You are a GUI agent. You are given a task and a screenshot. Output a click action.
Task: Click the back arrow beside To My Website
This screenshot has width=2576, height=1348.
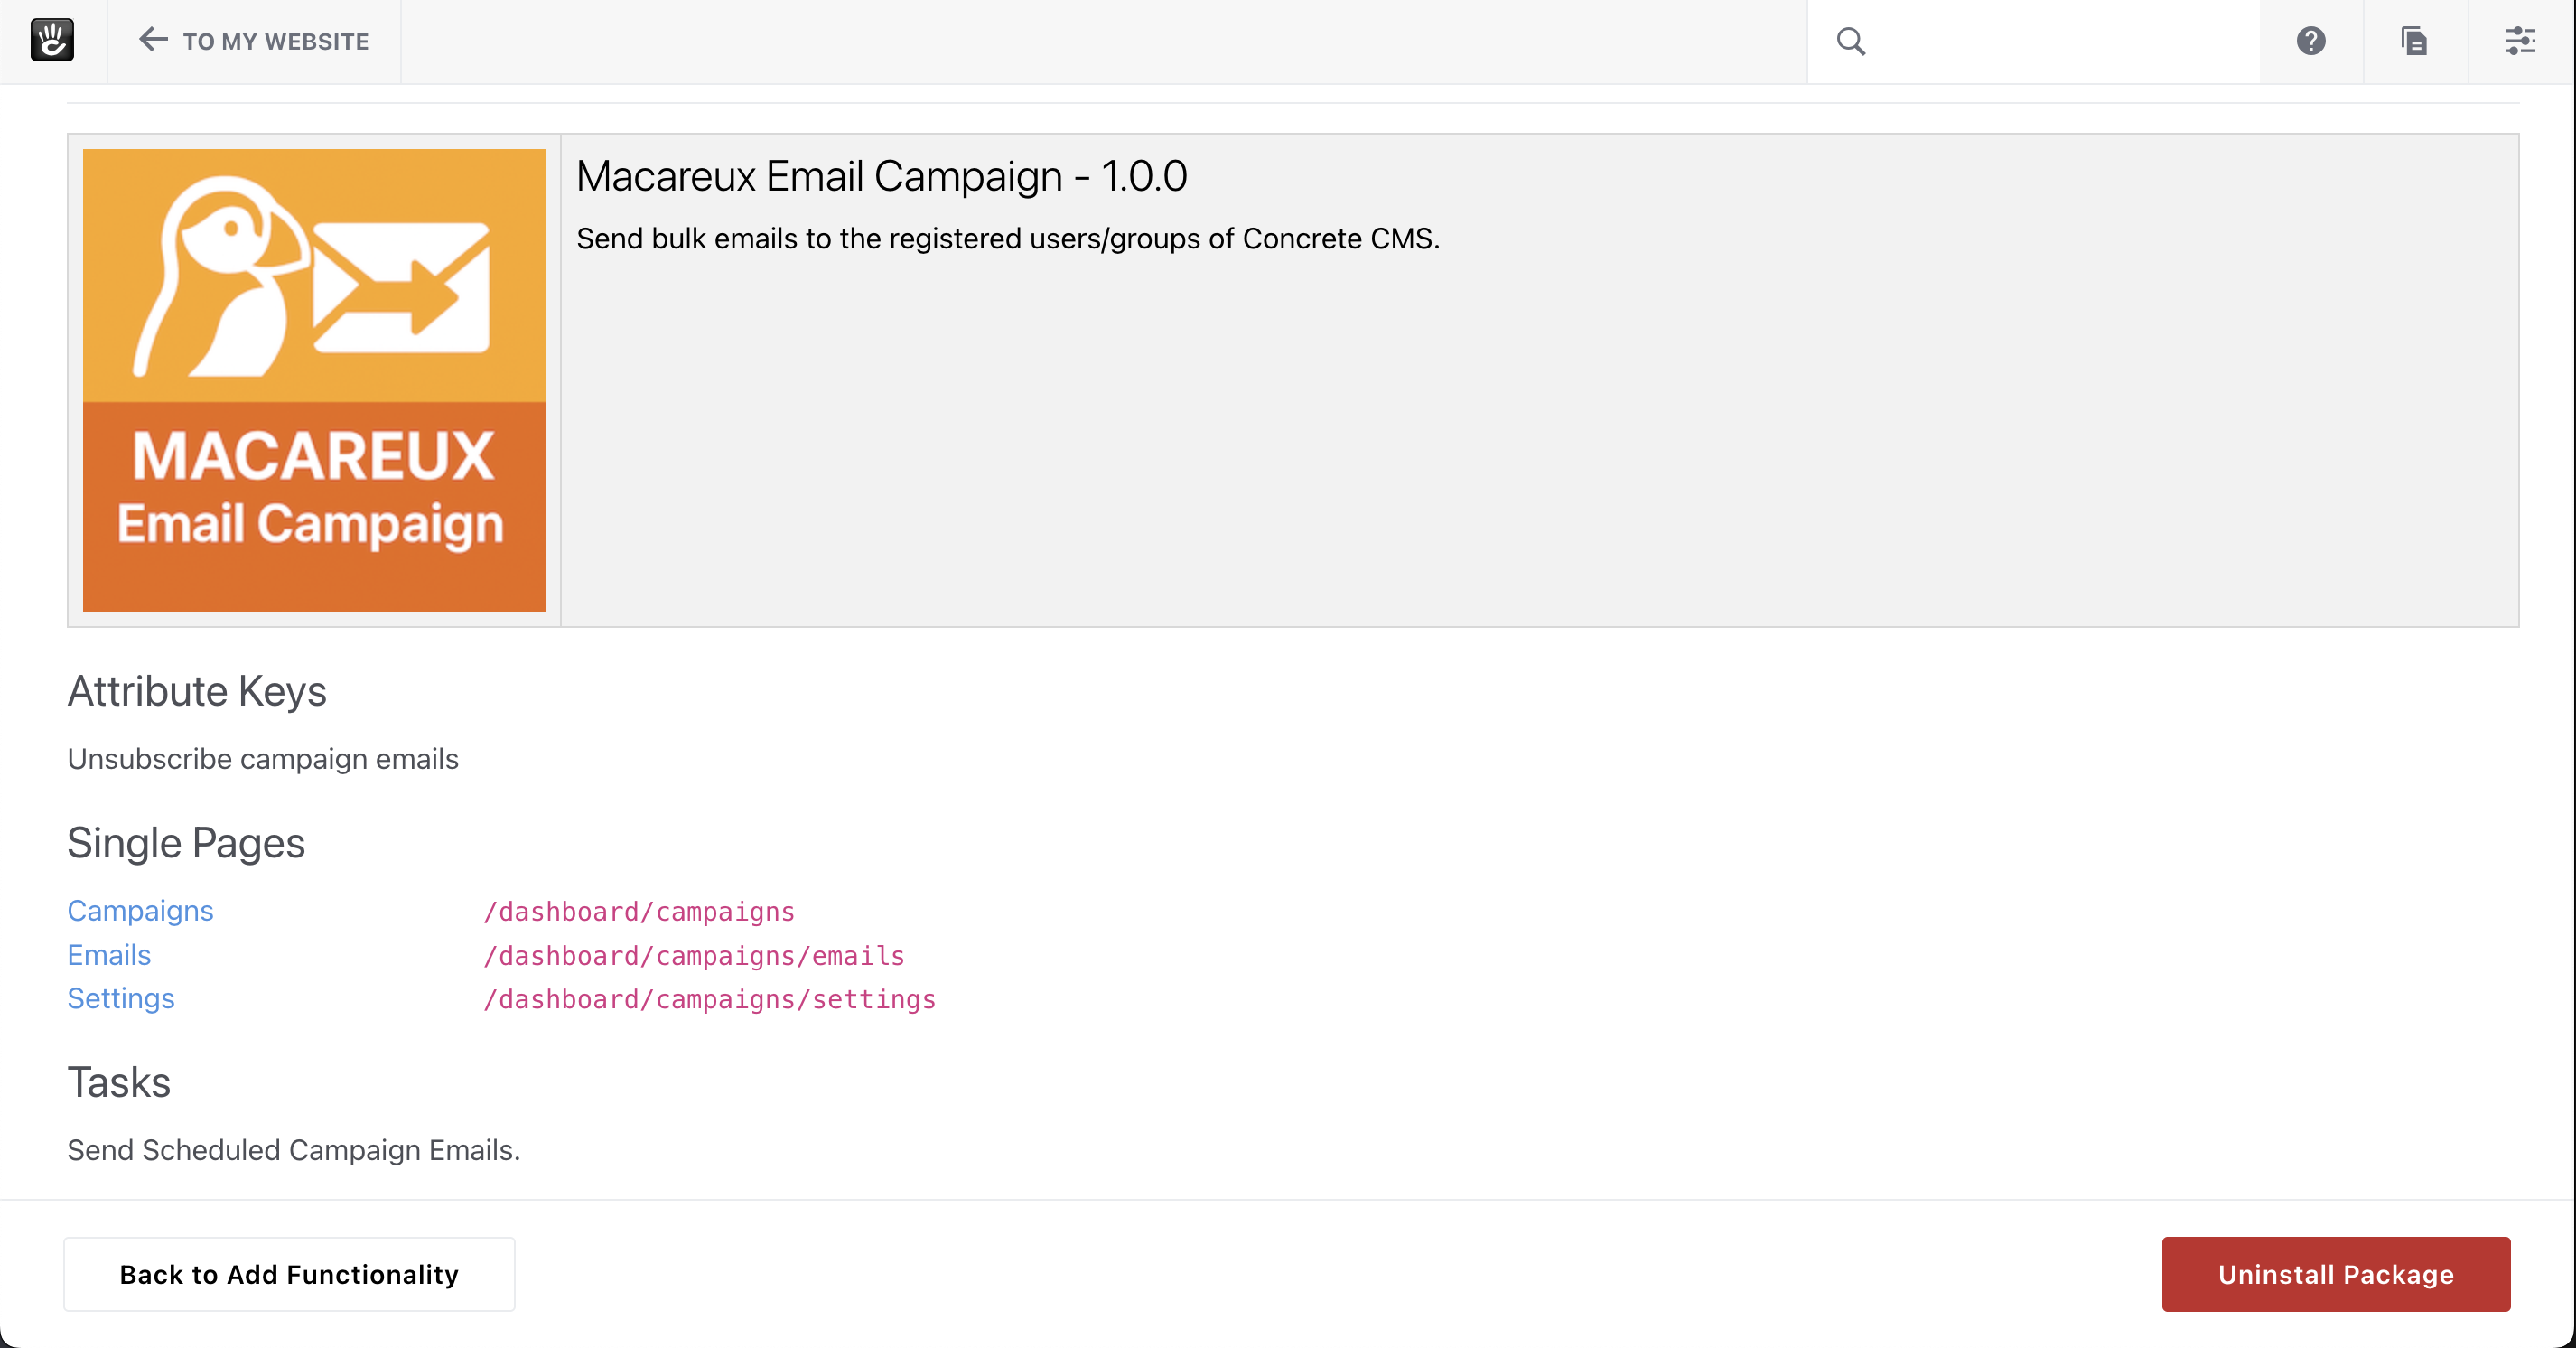point(152,40)
